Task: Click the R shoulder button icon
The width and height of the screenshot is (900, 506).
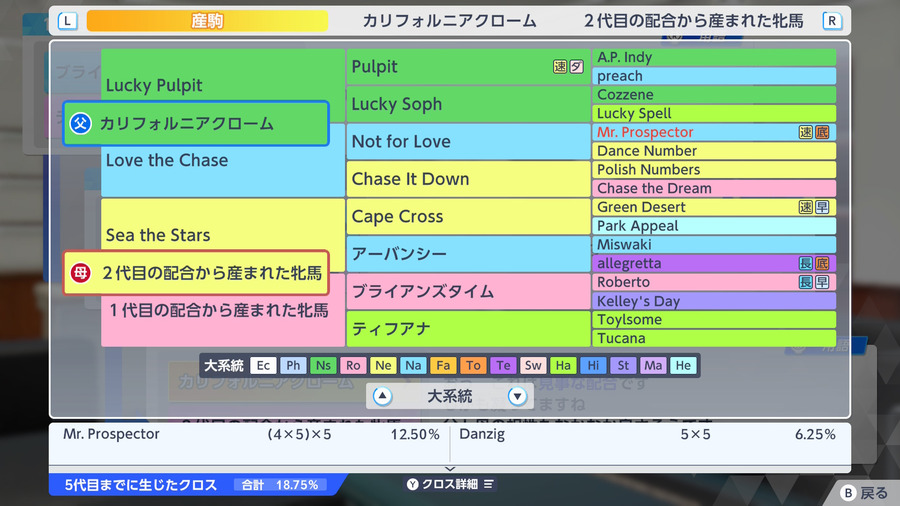Action: pos(832,21)
